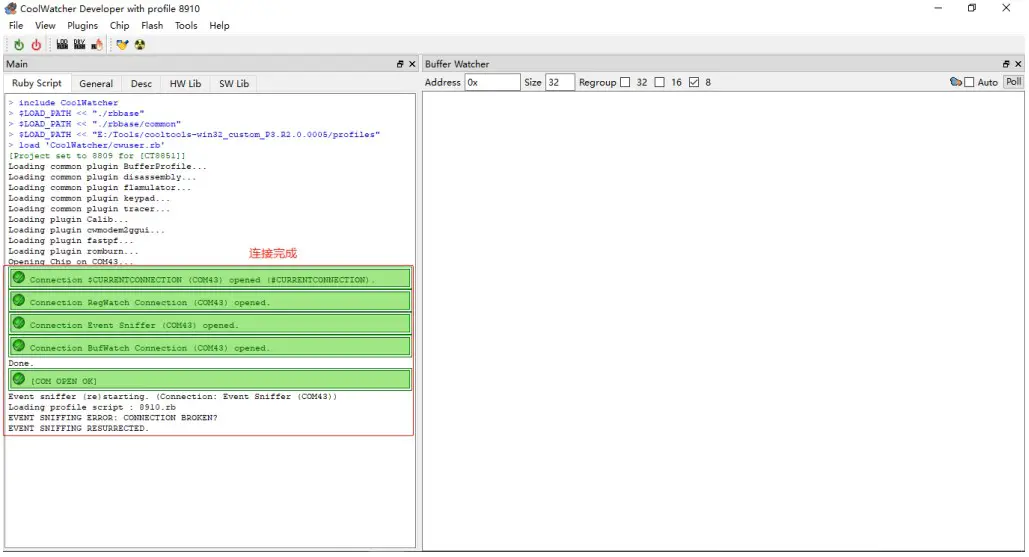Click the red power-off toolbar icon
Image resolution: width=1029 pixels, height=557 pixels.
click(x=36, y=45)
